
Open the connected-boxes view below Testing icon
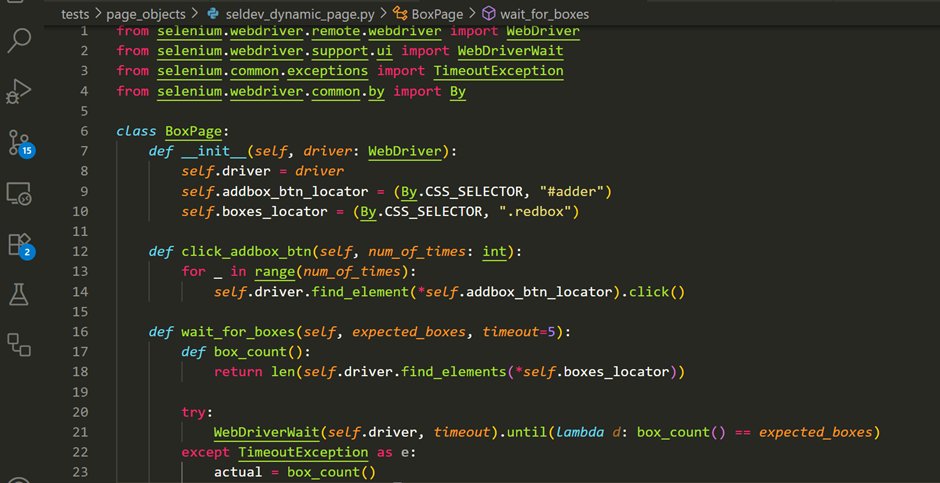(19, 345)
